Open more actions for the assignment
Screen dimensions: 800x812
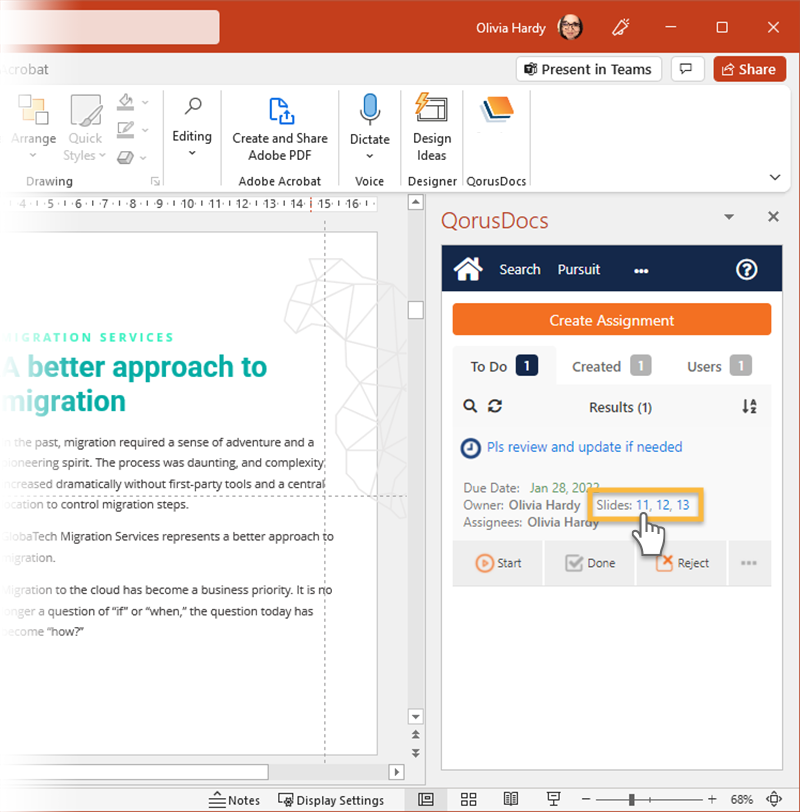[749, 563]
